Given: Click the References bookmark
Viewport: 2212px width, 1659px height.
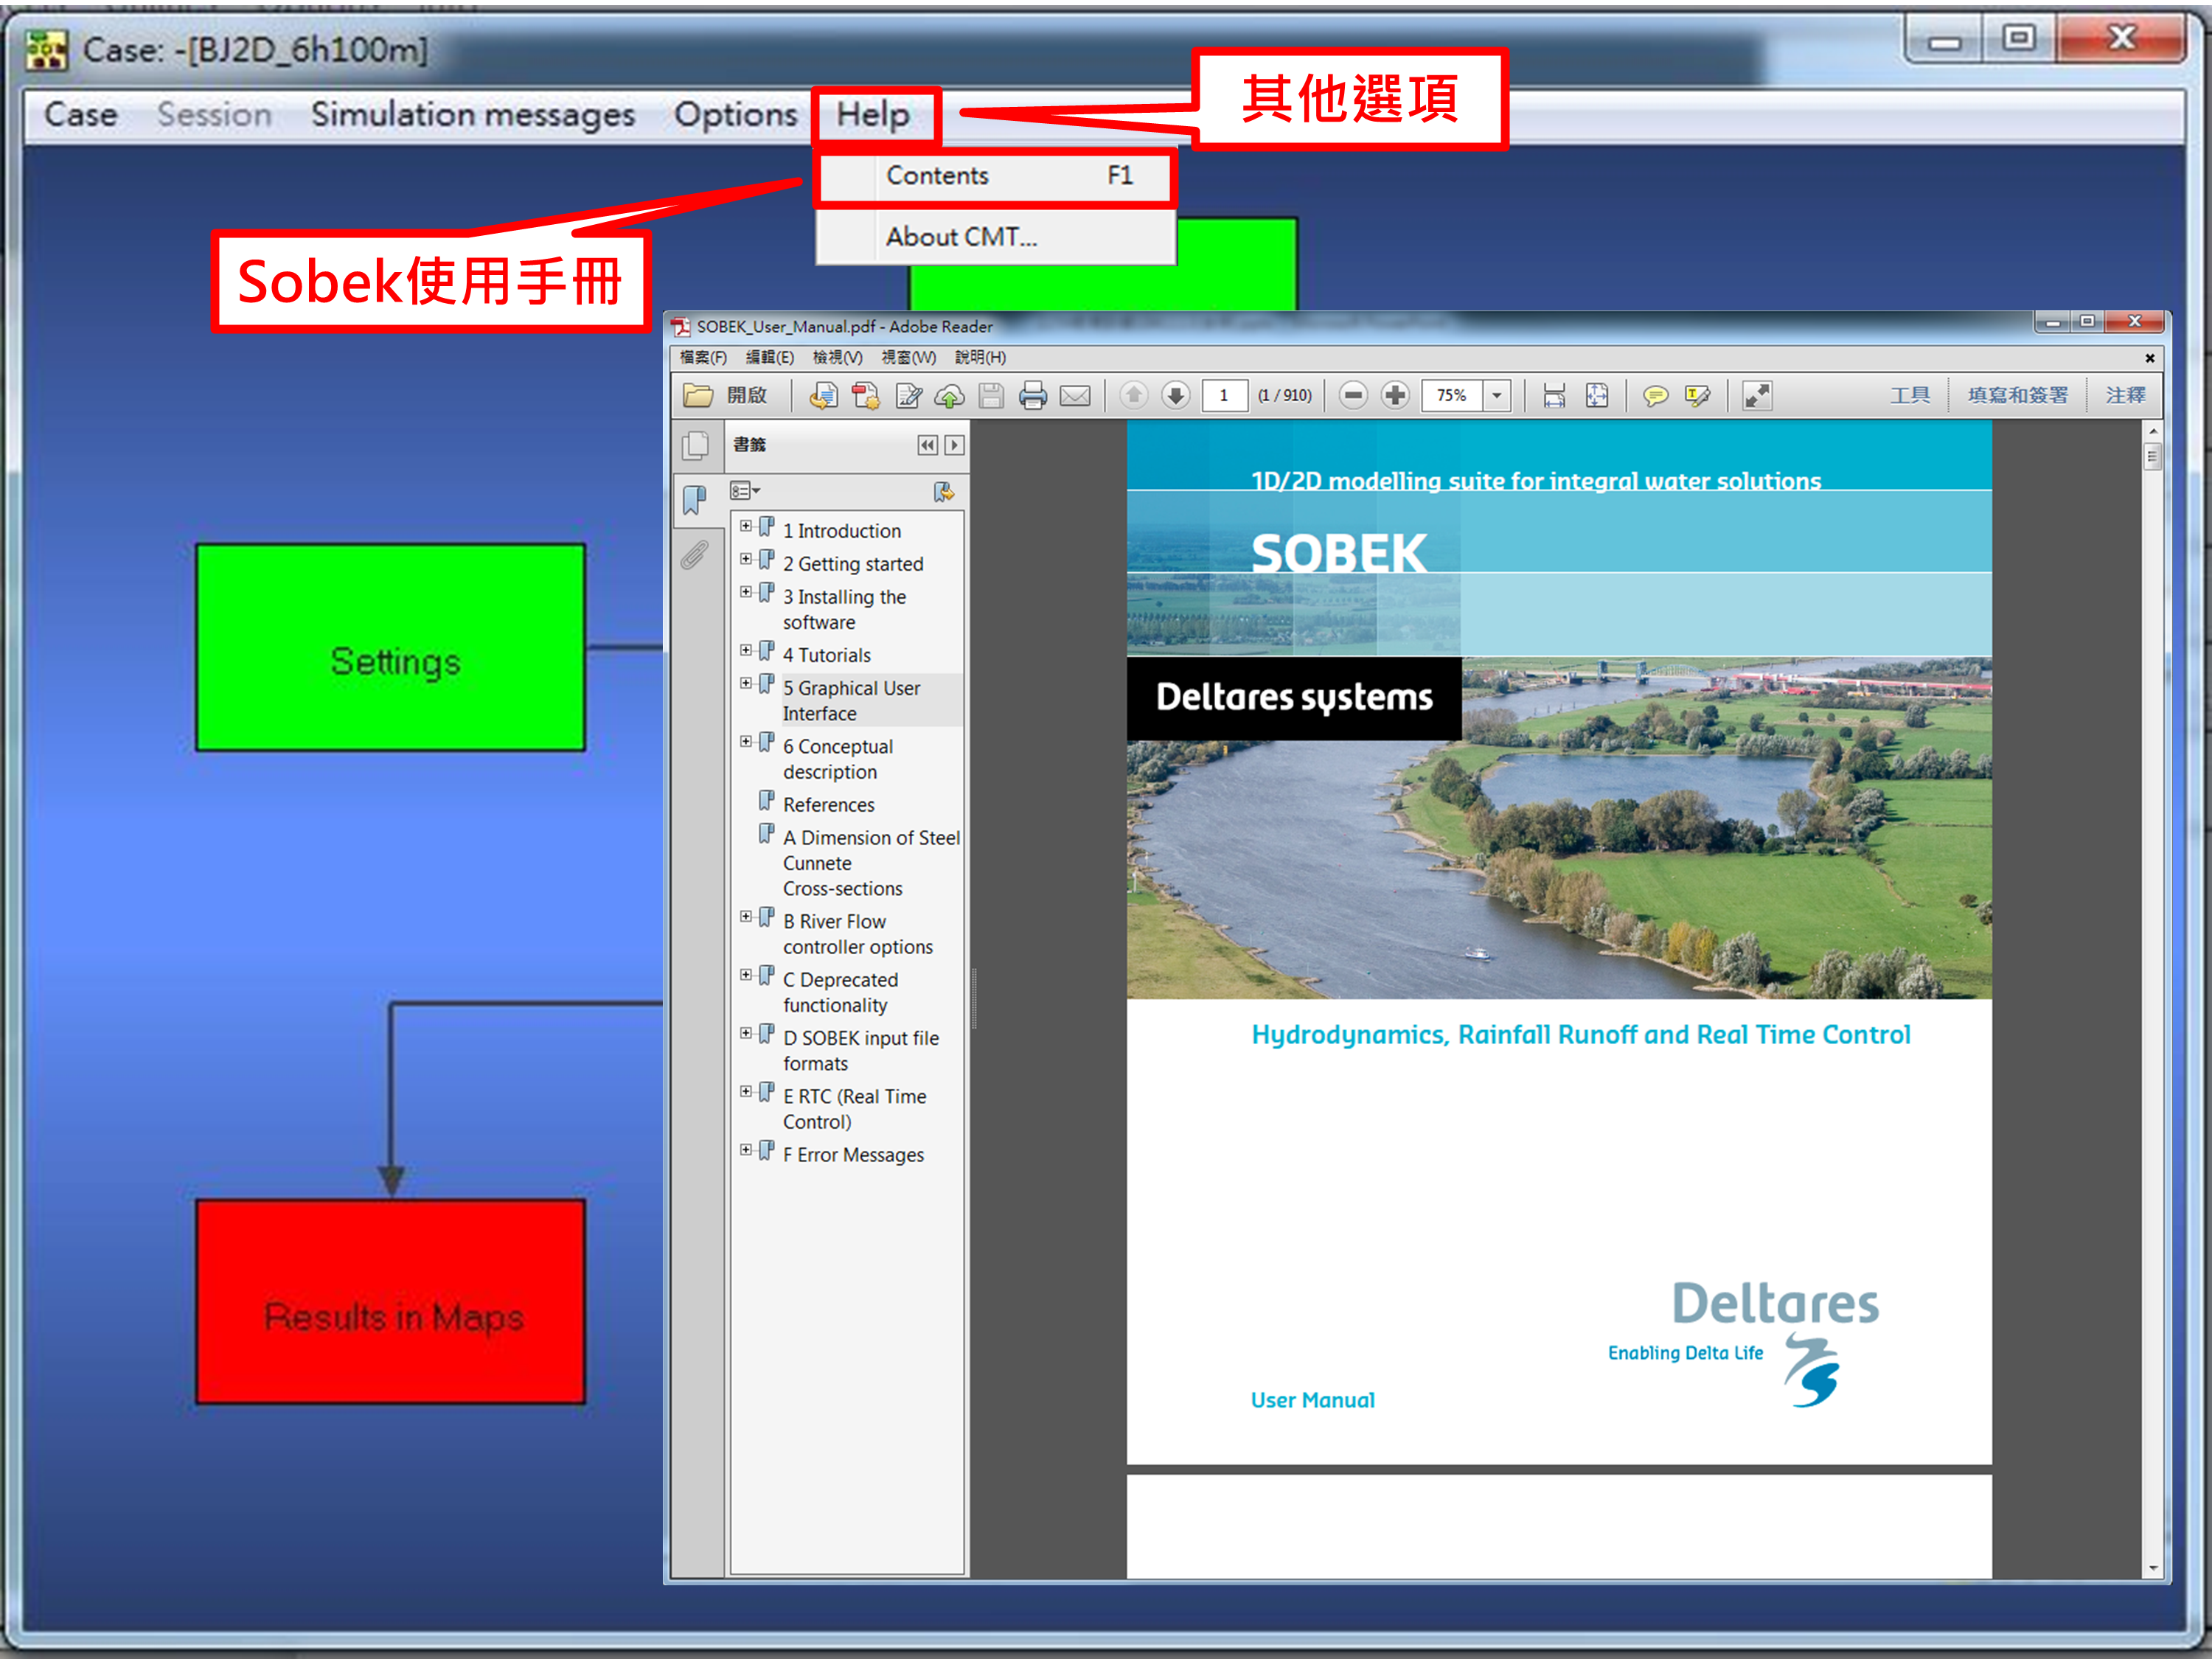Looking at the screenshot, I should (x=829, y=805).
